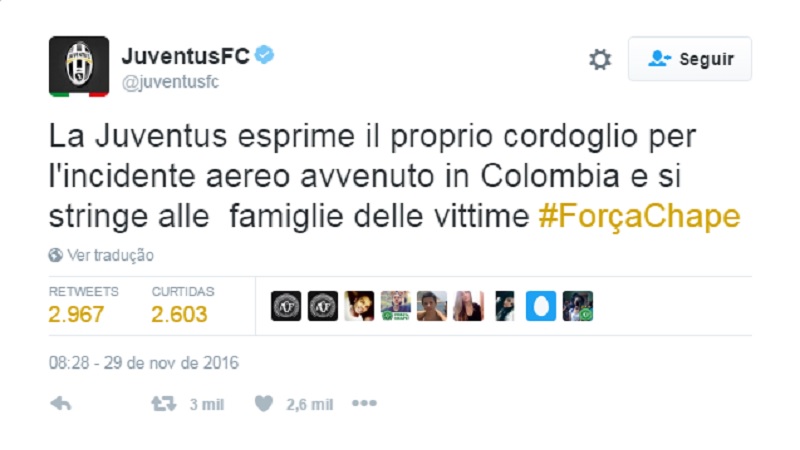800x450 pixels.
Task: Click the 3 mil retweet count
Action: point(207,405)
